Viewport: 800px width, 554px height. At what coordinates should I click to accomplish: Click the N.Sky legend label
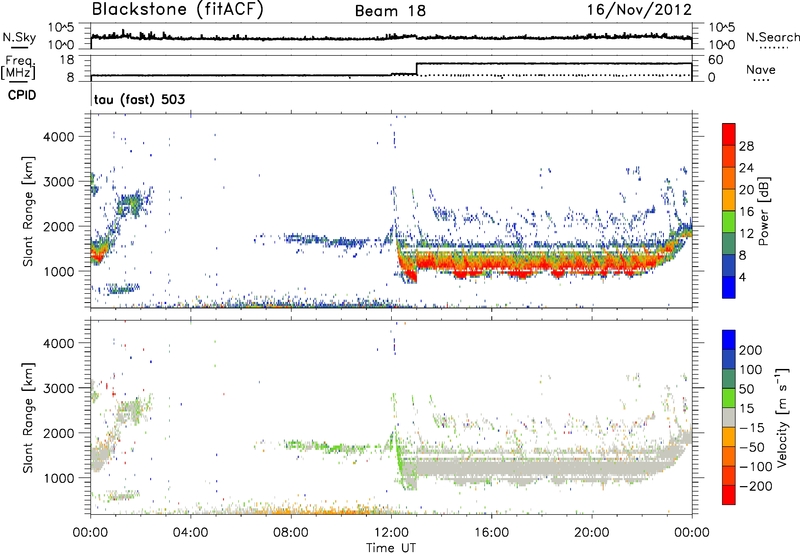click(x=19, y=37)
